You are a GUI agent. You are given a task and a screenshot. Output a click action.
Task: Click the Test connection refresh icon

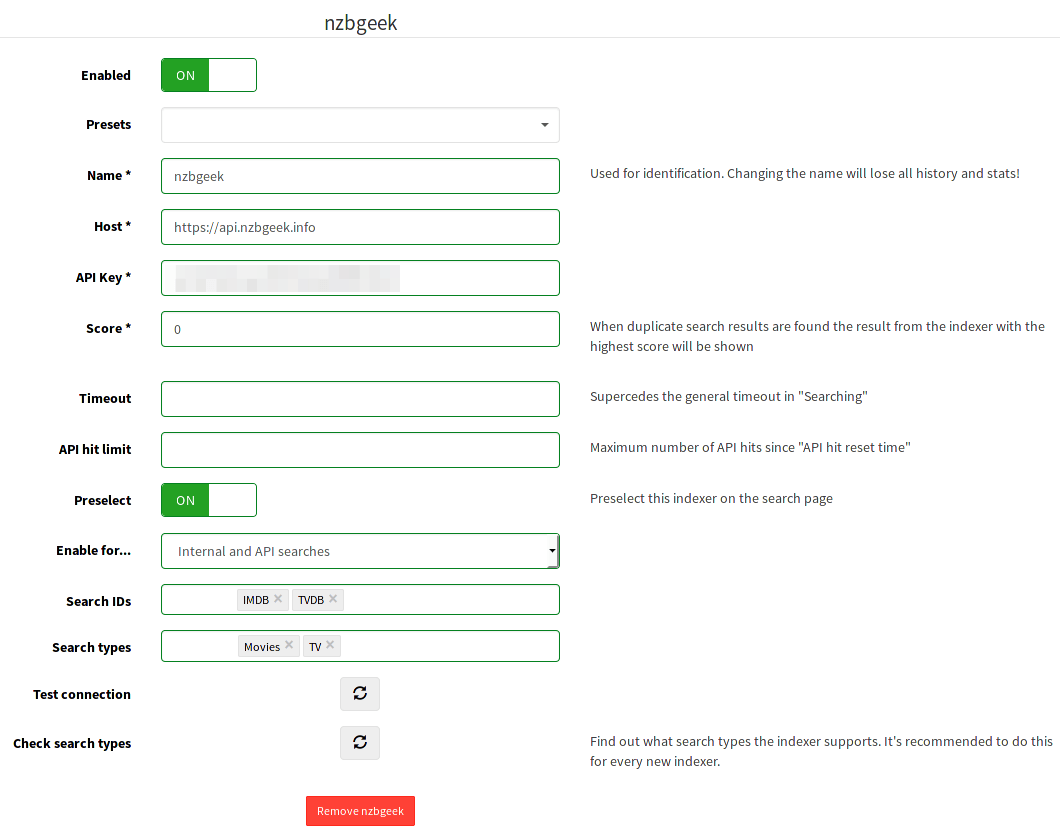point(360,693)
